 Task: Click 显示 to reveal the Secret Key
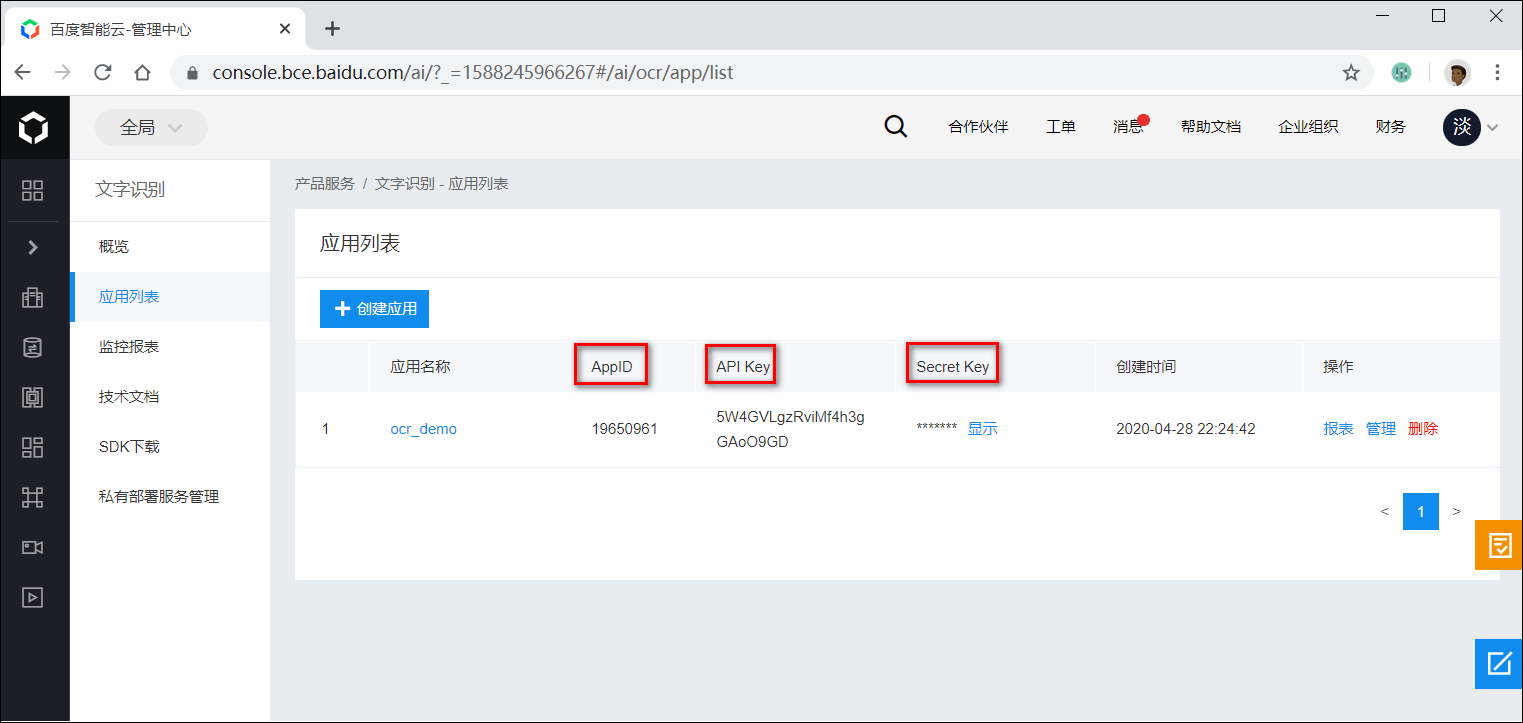coord(982,429)
